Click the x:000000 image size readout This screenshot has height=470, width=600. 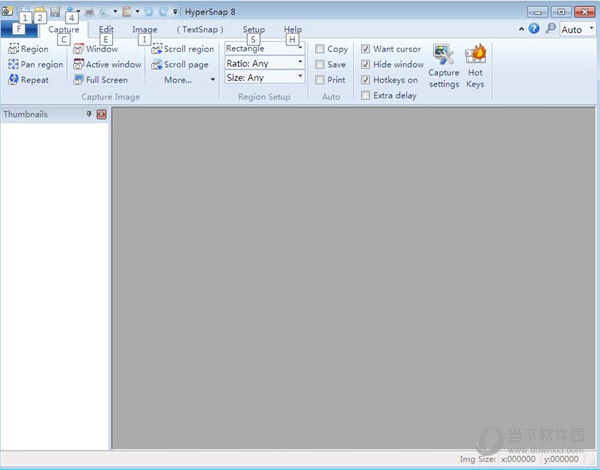coord(518,459)
